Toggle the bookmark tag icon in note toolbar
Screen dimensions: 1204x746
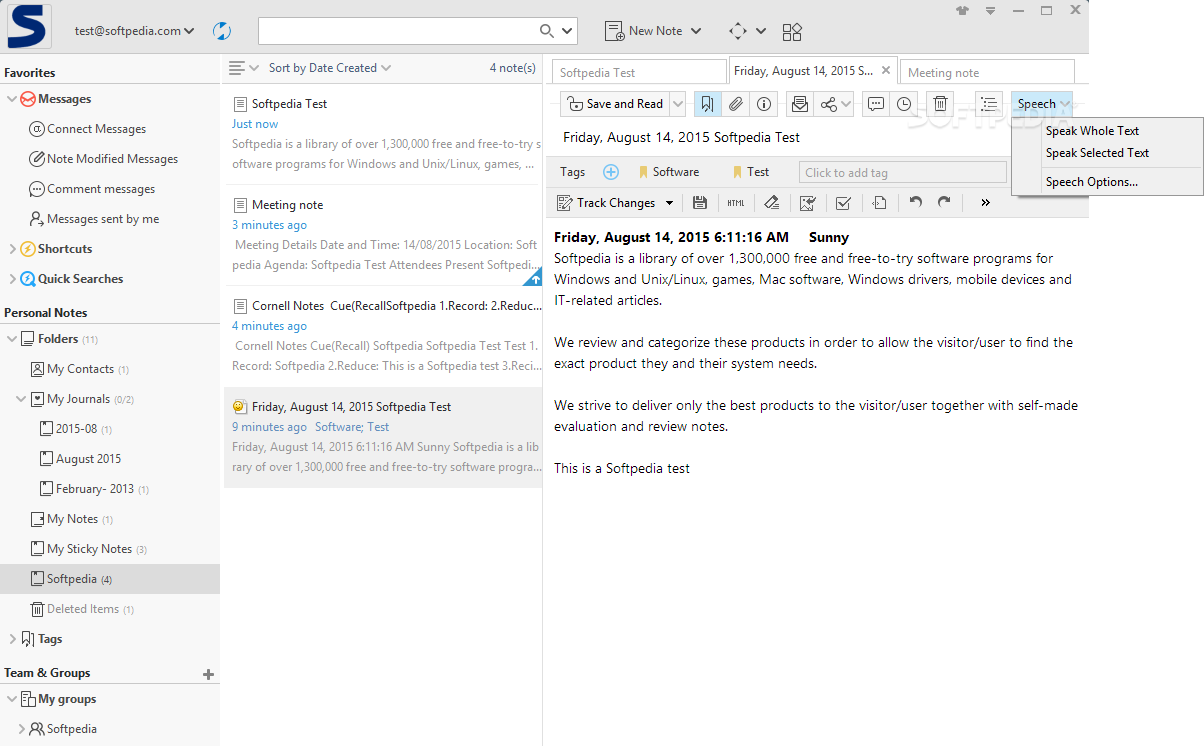tap(707, 104)
